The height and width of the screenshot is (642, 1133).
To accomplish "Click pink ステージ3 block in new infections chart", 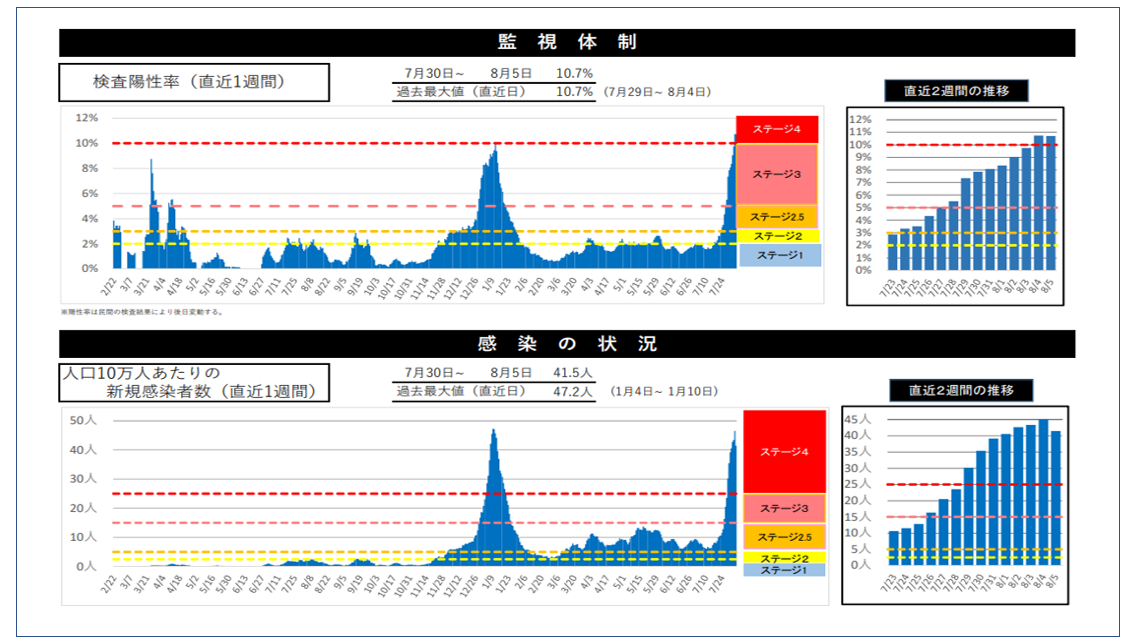I will tap(784, 509).
